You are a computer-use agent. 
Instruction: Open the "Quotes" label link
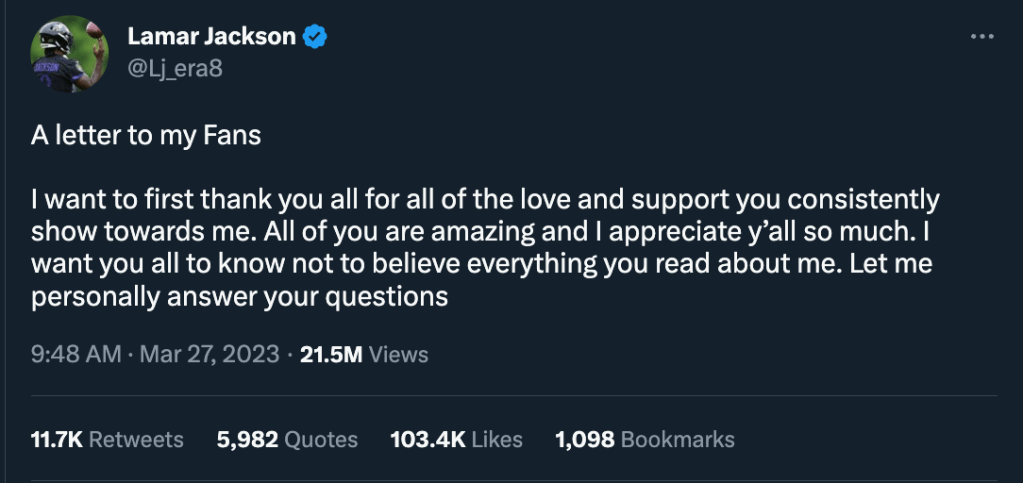[321, 439]
